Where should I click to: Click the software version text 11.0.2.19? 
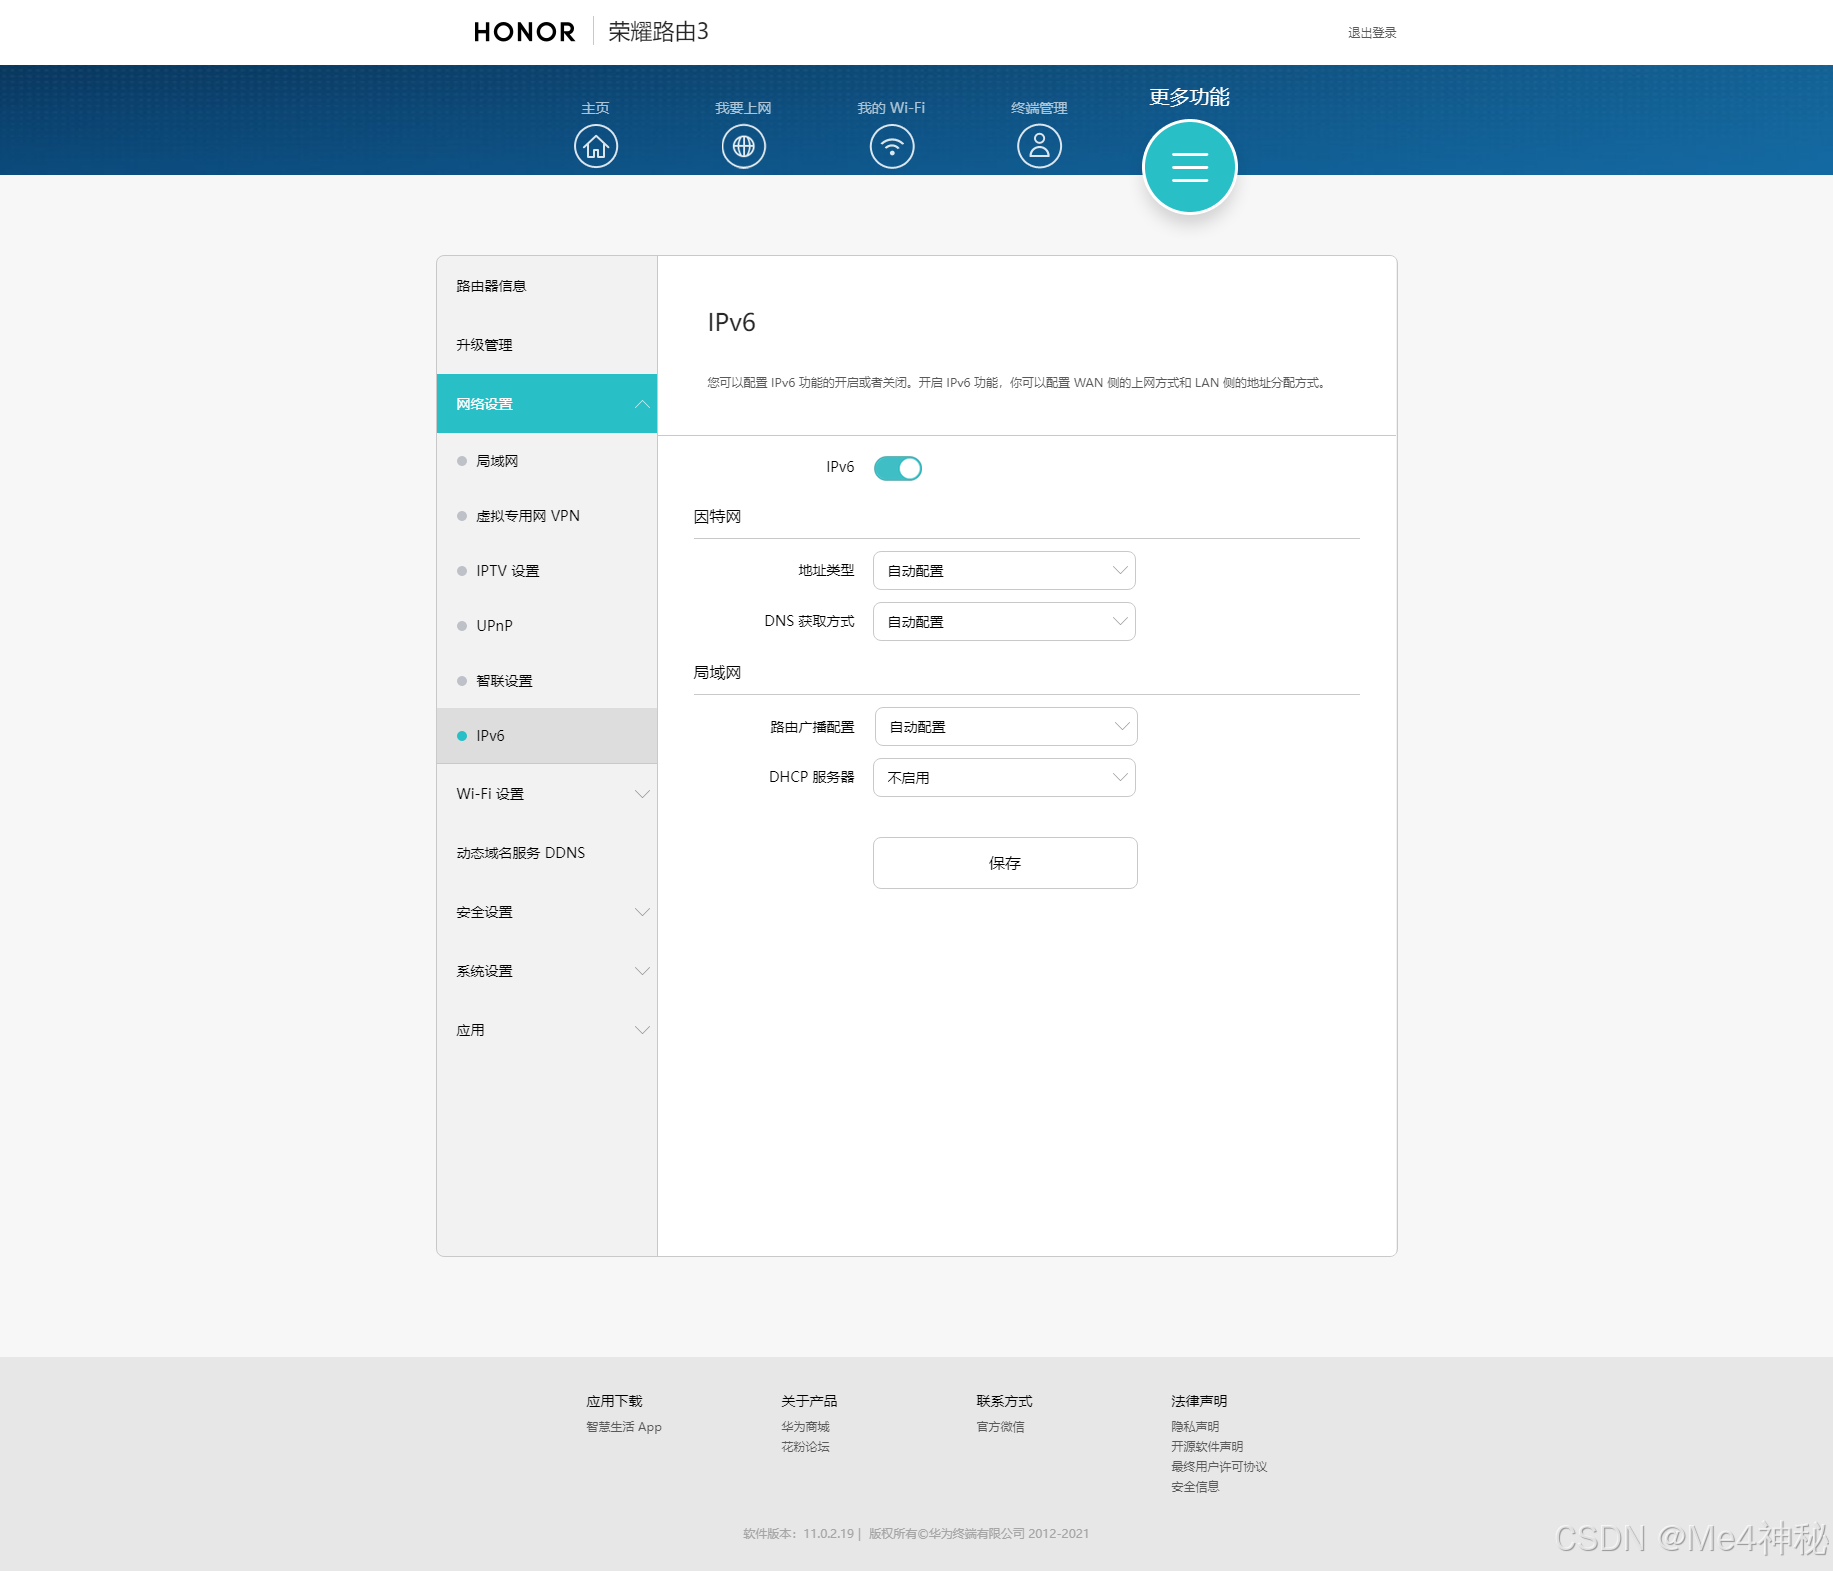[x=800, y=1534]
